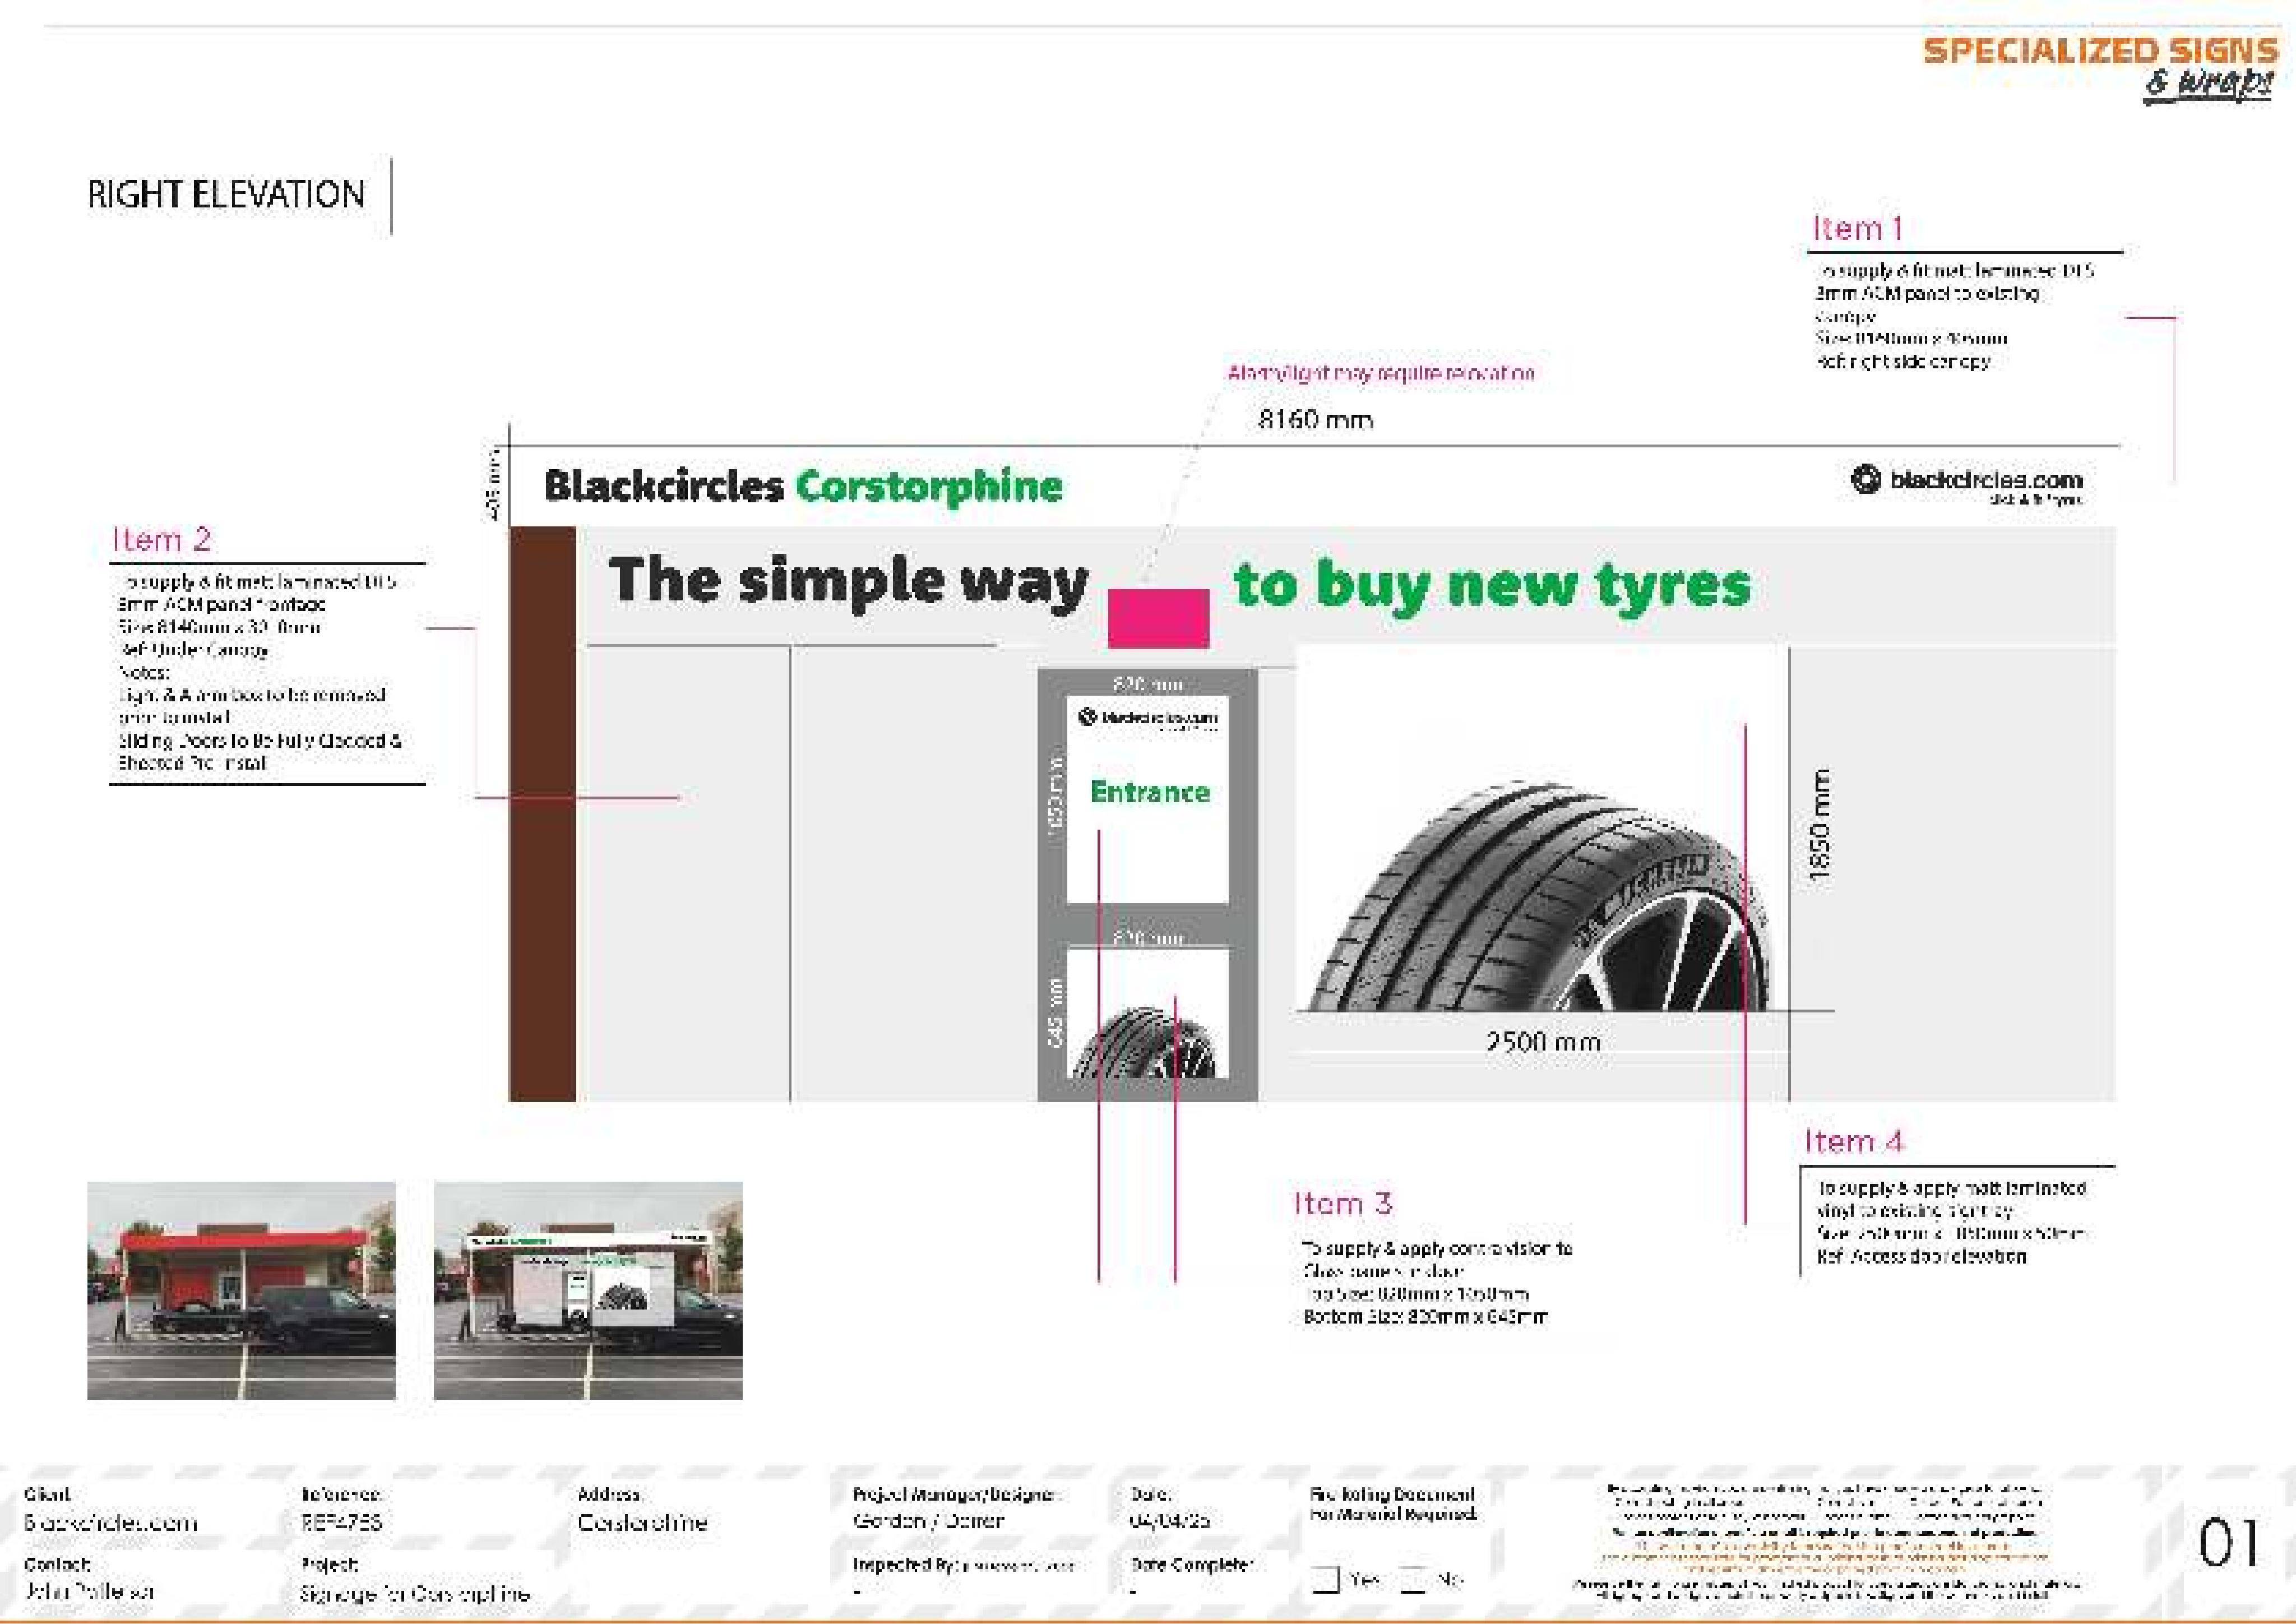This screenshot has width=2296, height=1624.
Task: Click the Contact label in footer
Action: (x=57, y=1564)
